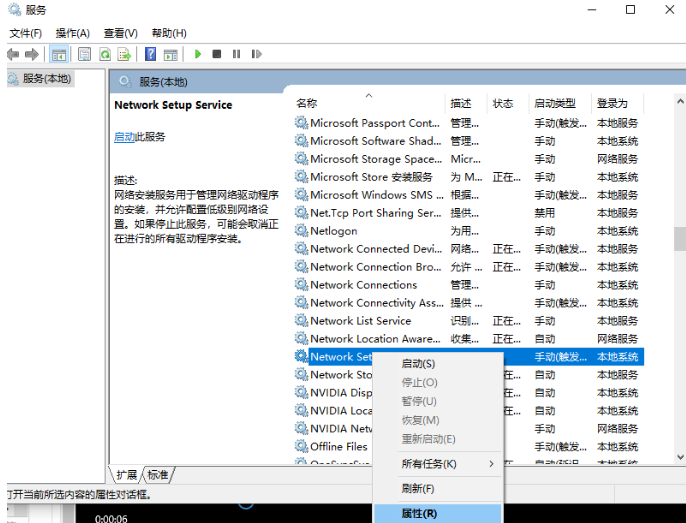The width and height of the screenshot is (686, 523).
Task: Click the back arrow in toolbar
Action: pyautogui.click(x=13, y=54)
